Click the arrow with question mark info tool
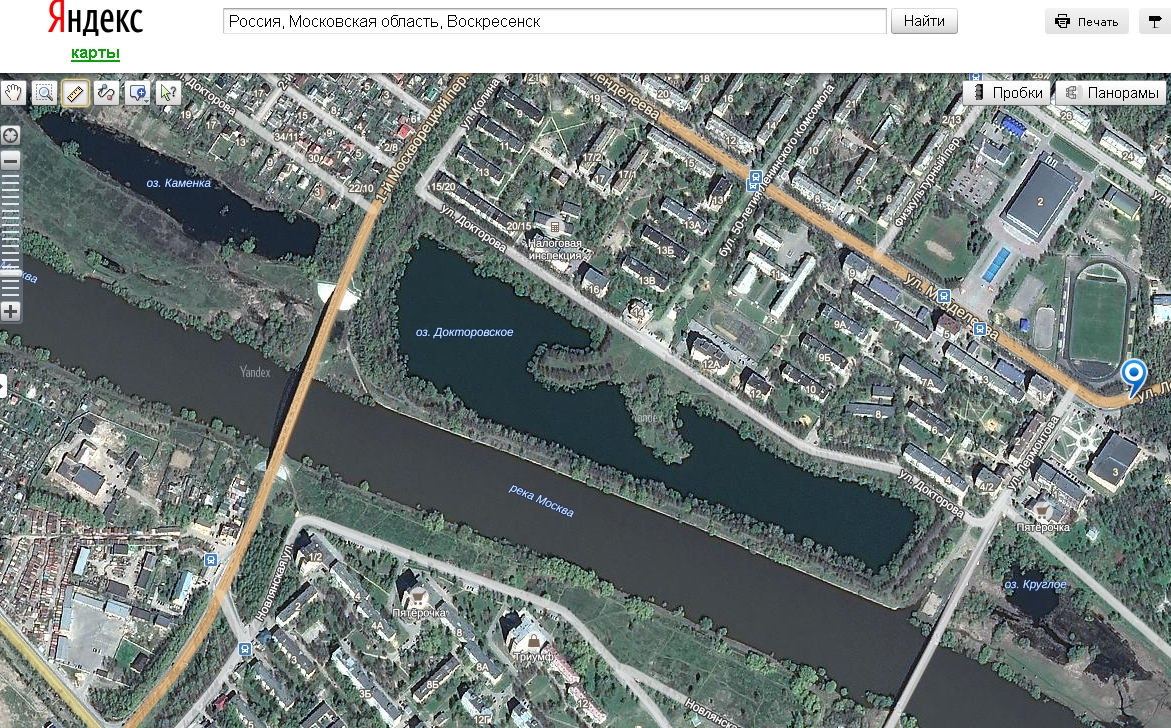The width and height of the screenshot is (1171, 728). click(168, 93)
